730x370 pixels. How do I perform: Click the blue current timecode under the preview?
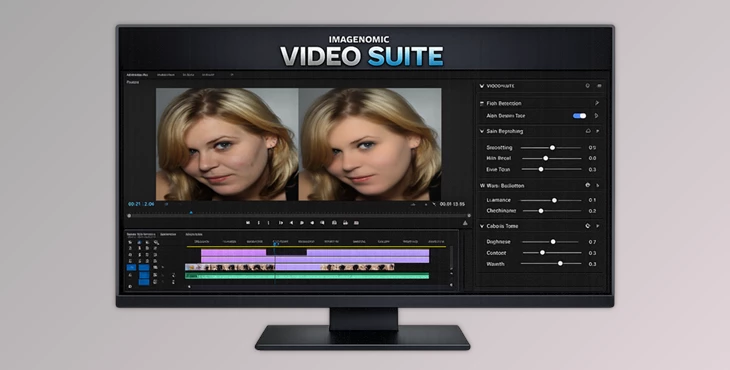click(142, 204)
